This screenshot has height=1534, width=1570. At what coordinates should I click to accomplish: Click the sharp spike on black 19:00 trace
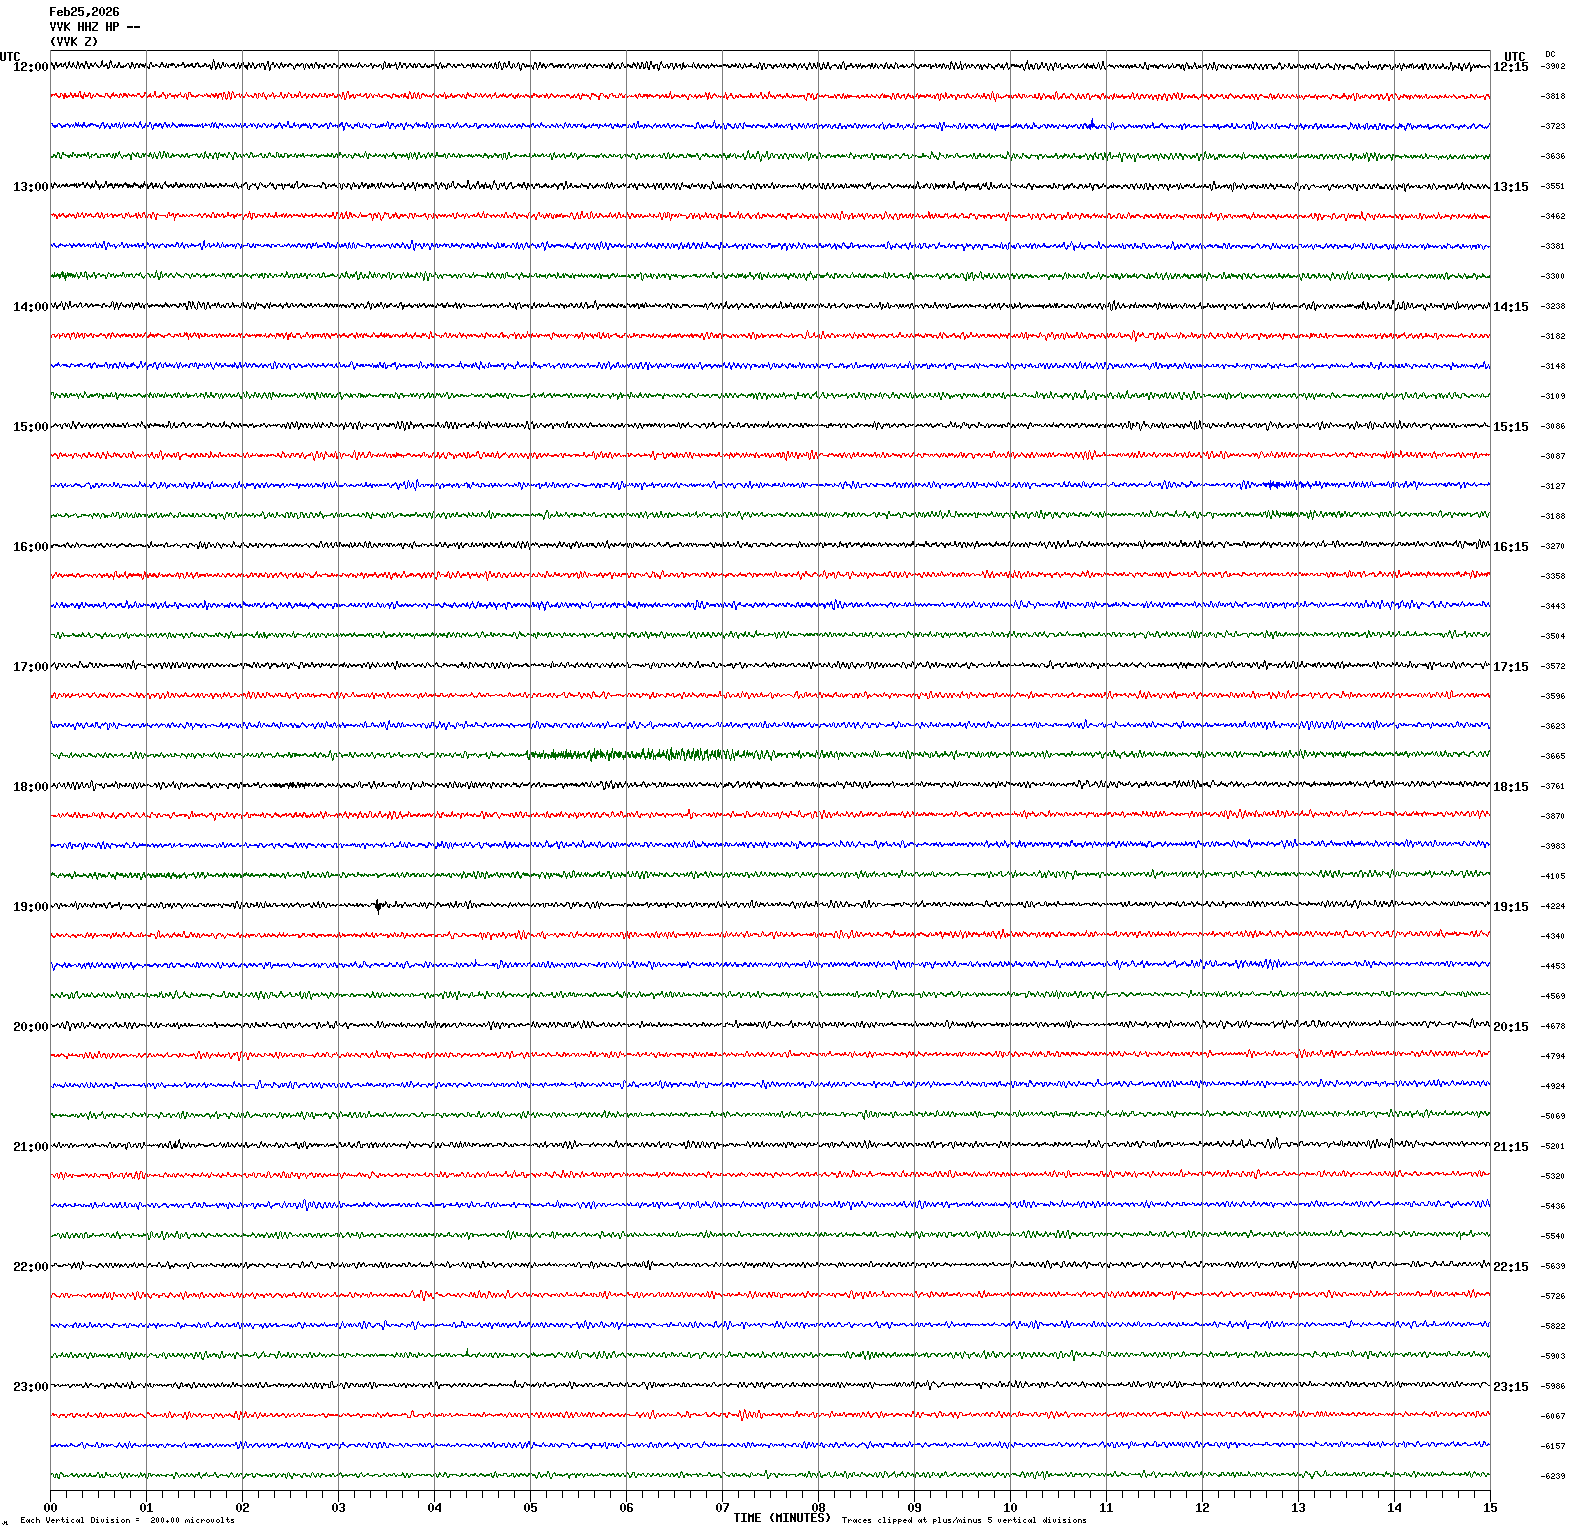[x=378, y=907]
